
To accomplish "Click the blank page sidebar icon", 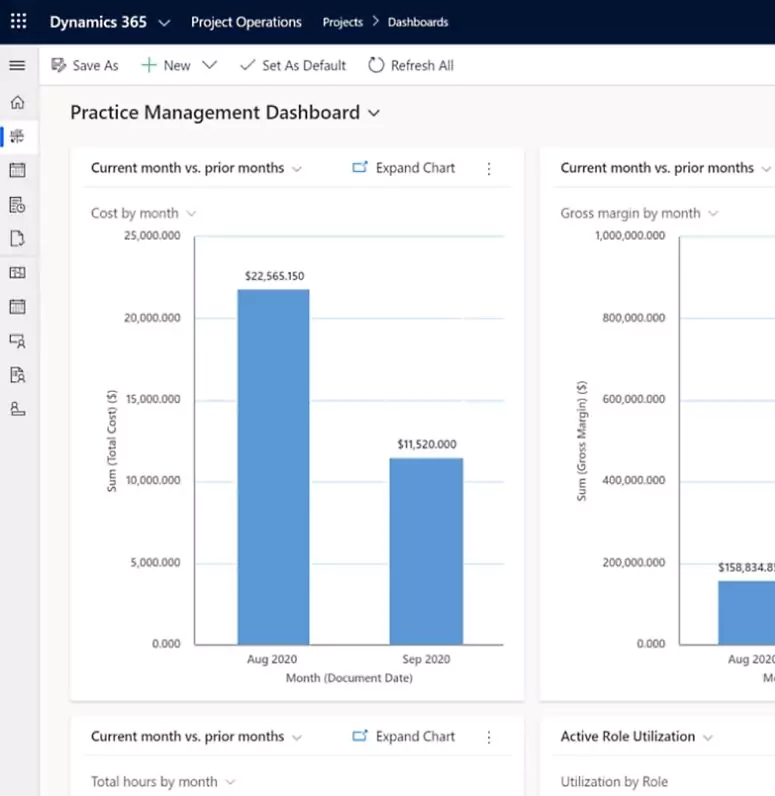I will [x=17, y=239].
